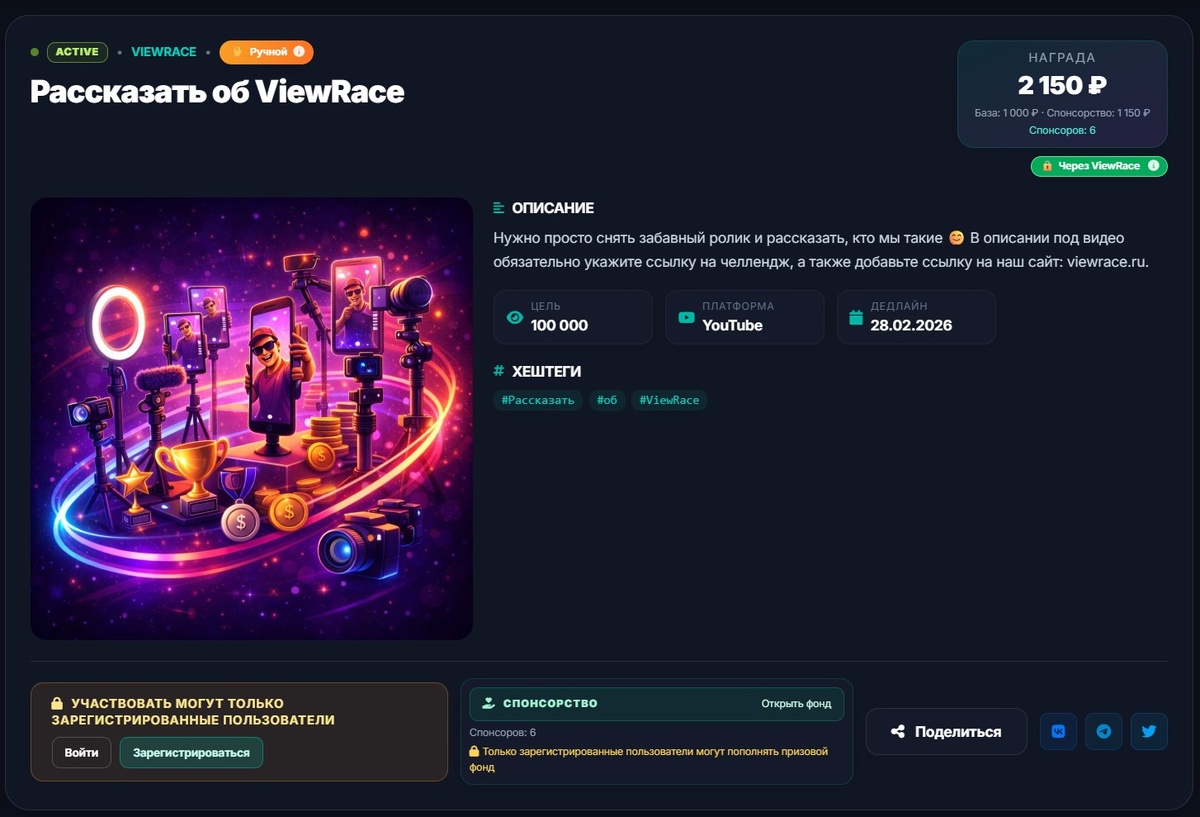Click the info icon in Ручной badge
This screenshot has width=1200, height=817.
[299, 52]
